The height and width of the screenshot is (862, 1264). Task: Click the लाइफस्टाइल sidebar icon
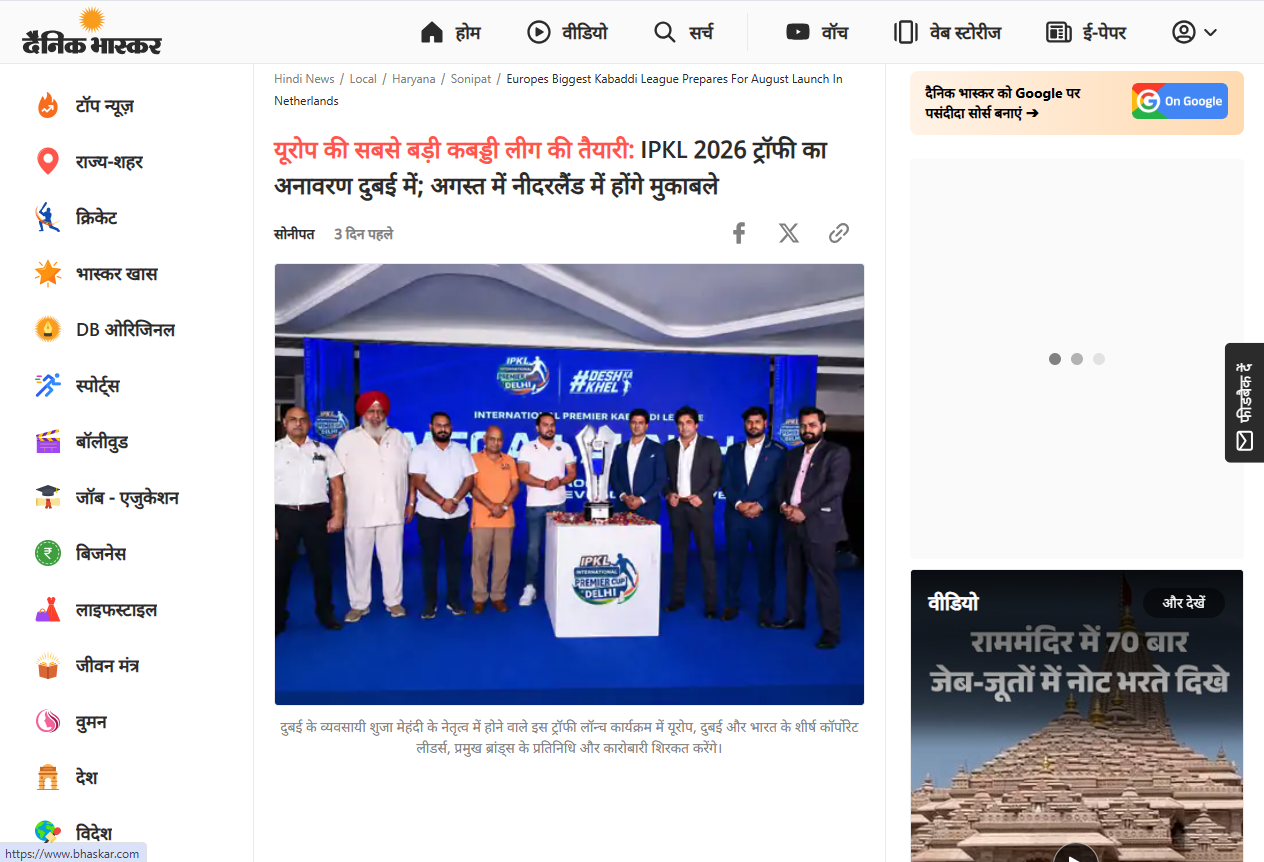(48, 609)
